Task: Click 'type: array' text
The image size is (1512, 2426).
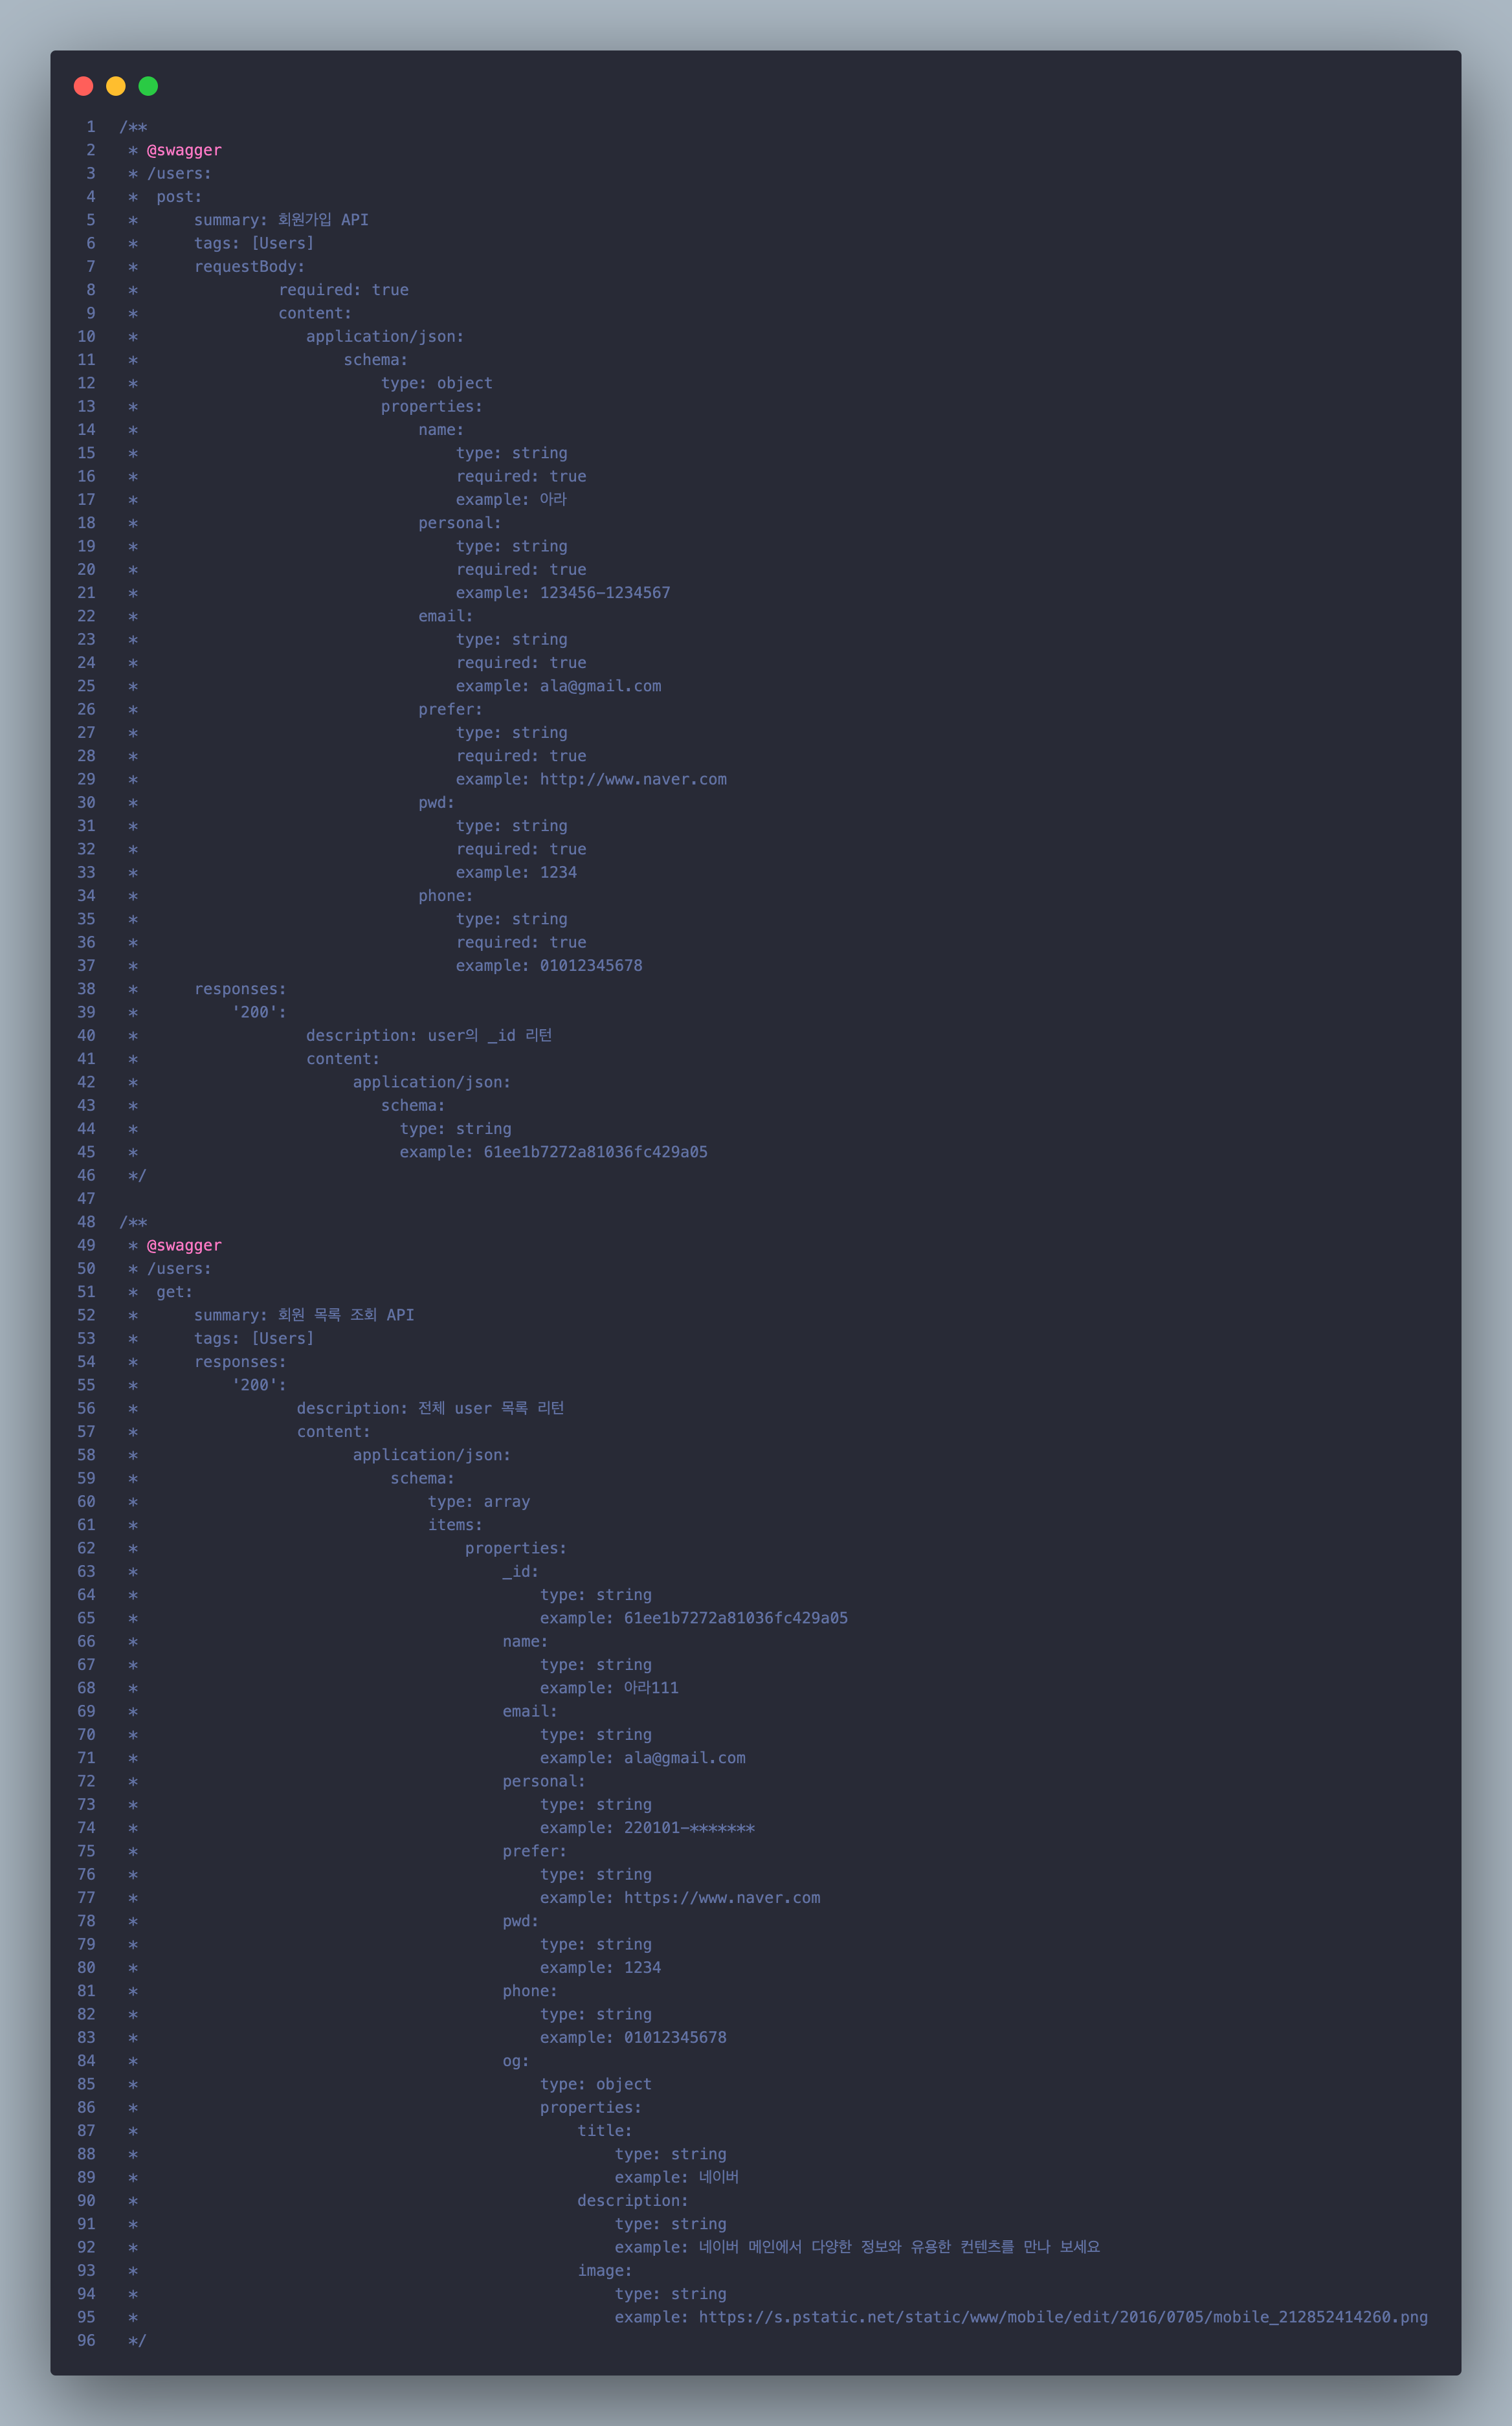Action: coord(479,1502)
